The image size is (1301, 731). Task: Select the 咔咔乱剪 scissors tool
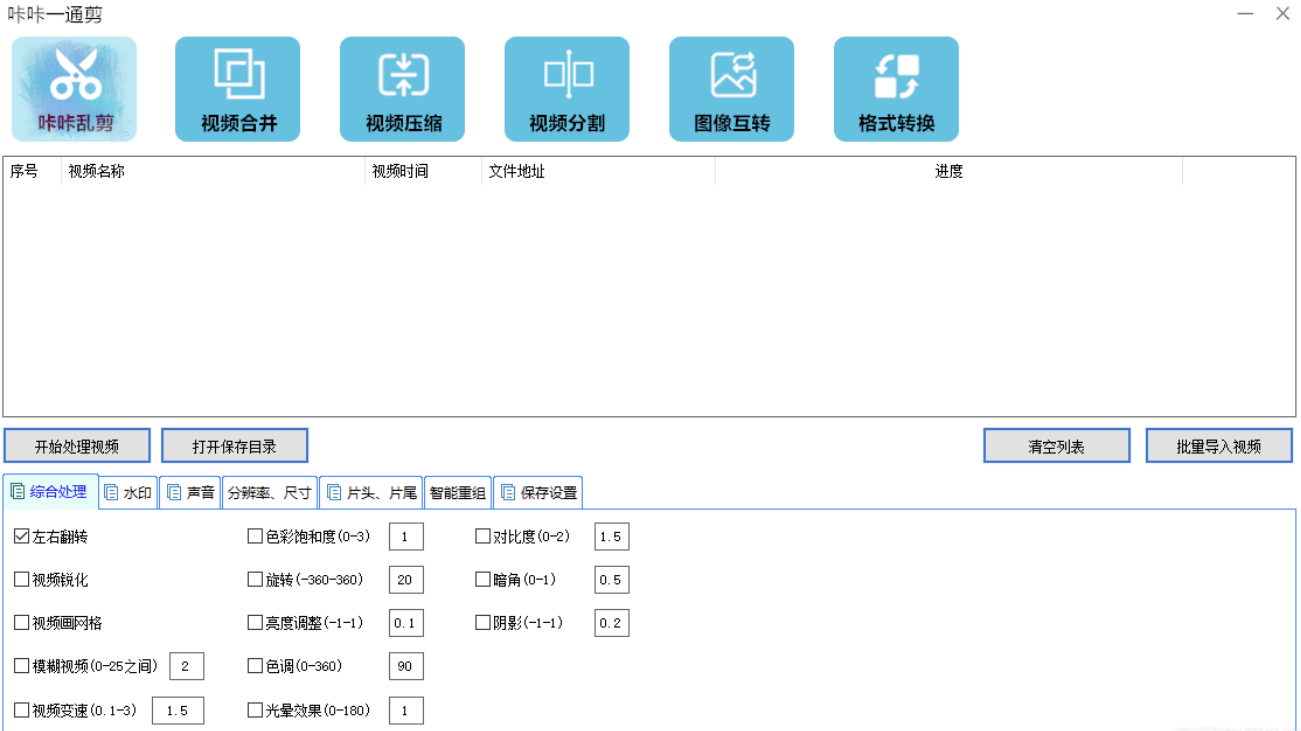pos(73,88)
